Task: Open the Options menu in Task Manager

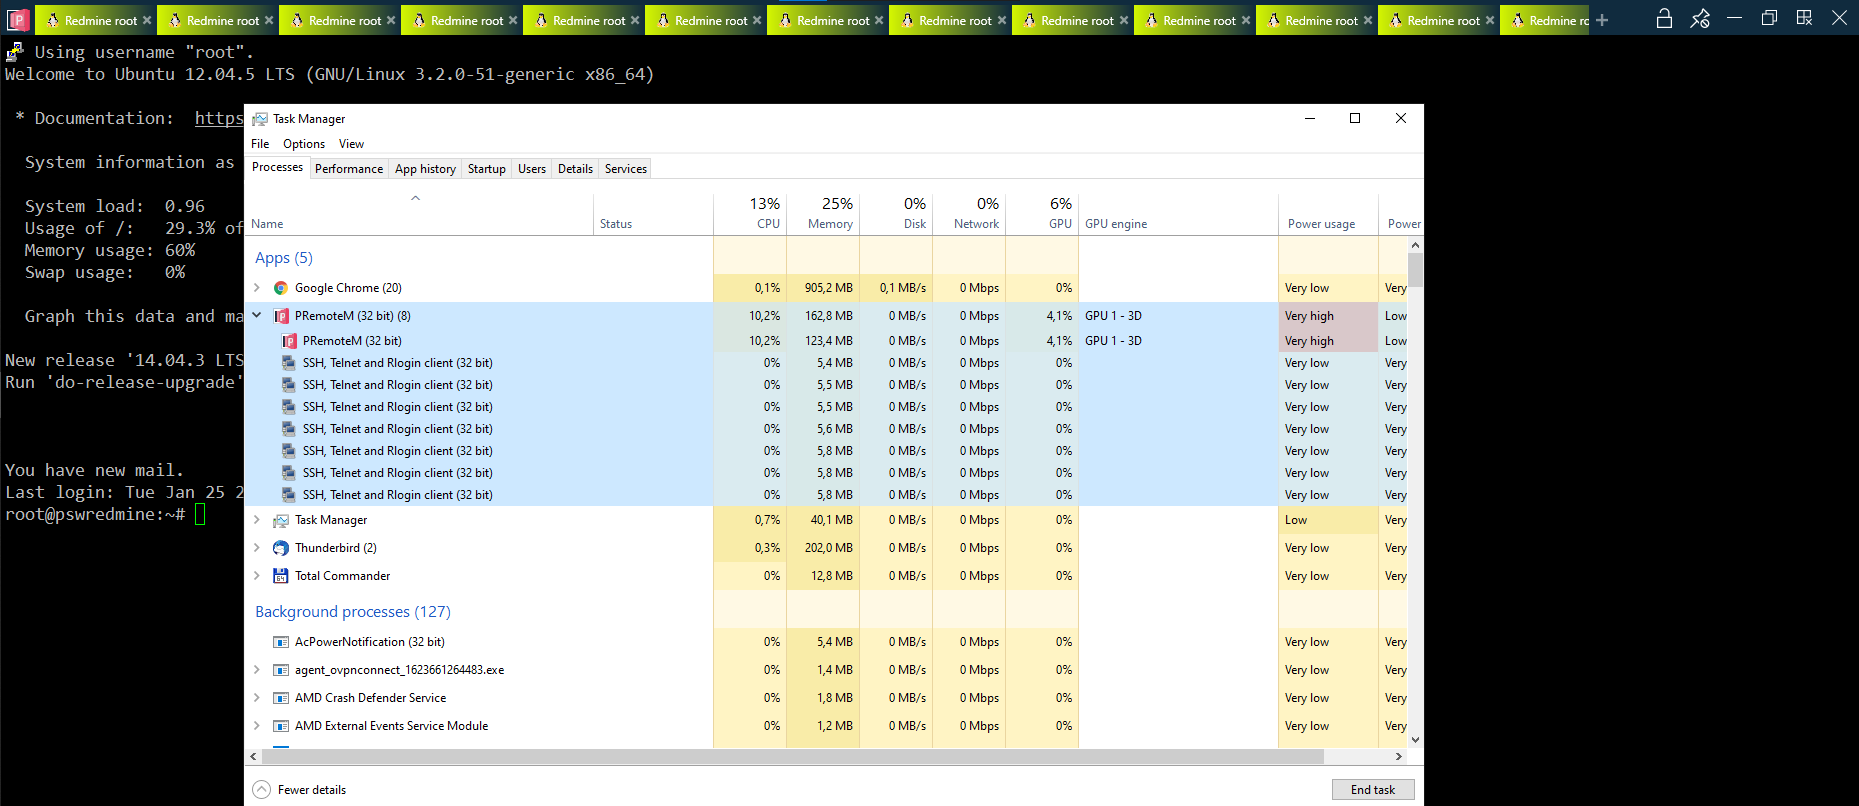Action: (x=304, y=144)
